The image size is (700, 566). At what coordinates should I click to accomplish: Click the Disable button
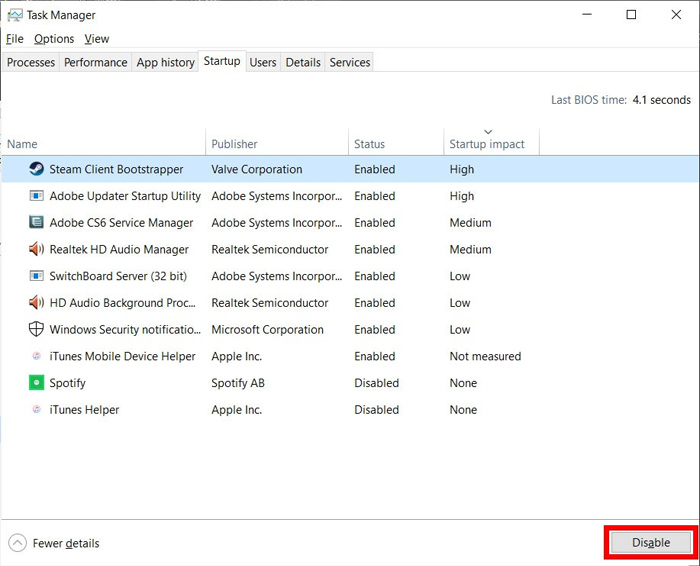[651, 543]
